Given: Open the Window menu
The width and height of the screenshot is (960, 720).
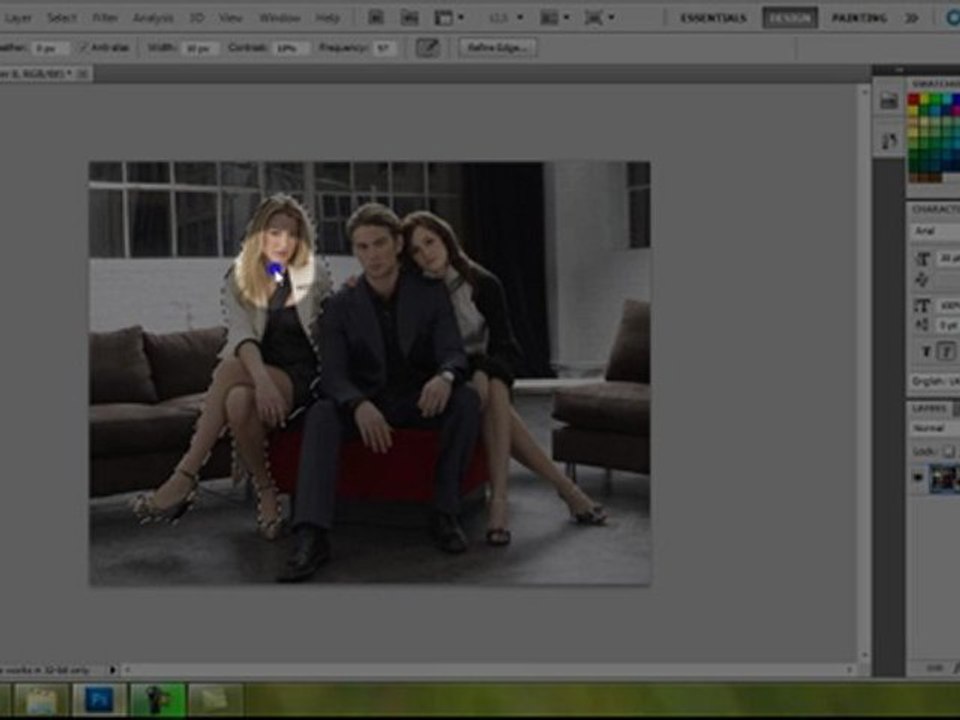Looking at the screenshot, I should [x=279, y=18].
